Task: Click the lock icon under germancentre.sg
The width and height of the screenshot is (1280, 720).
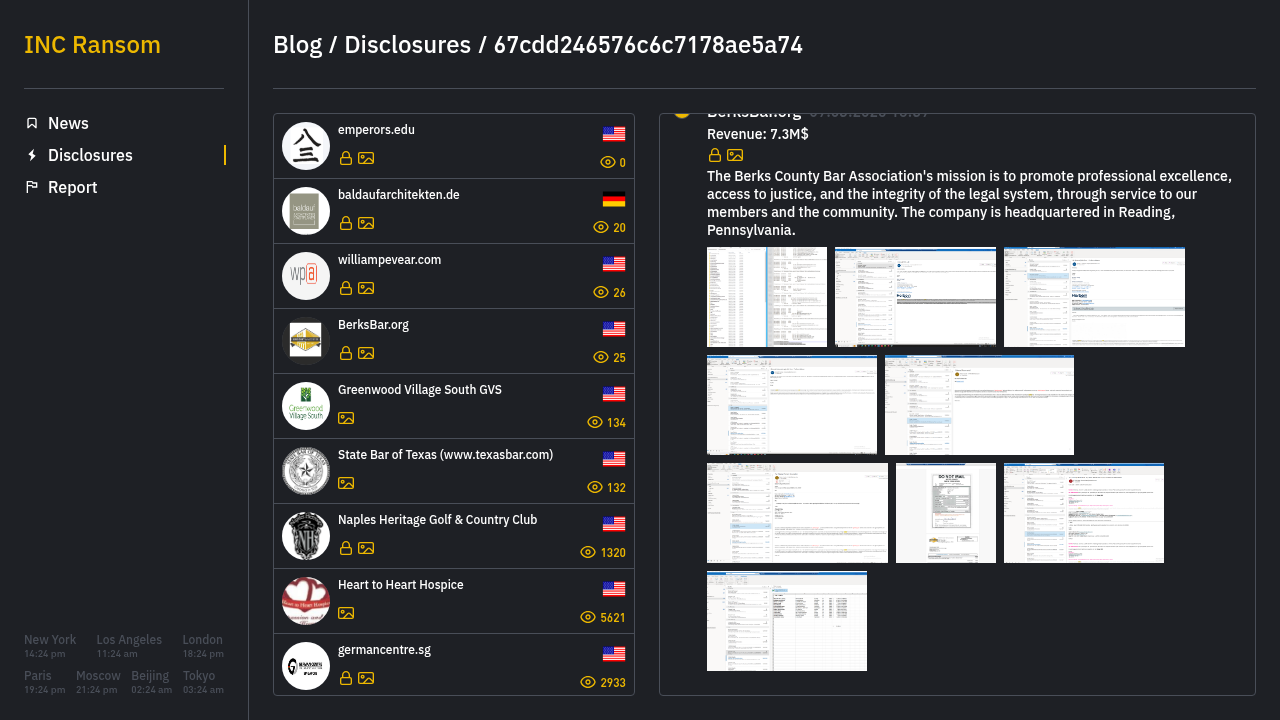Action: click(x=346, y=678)
